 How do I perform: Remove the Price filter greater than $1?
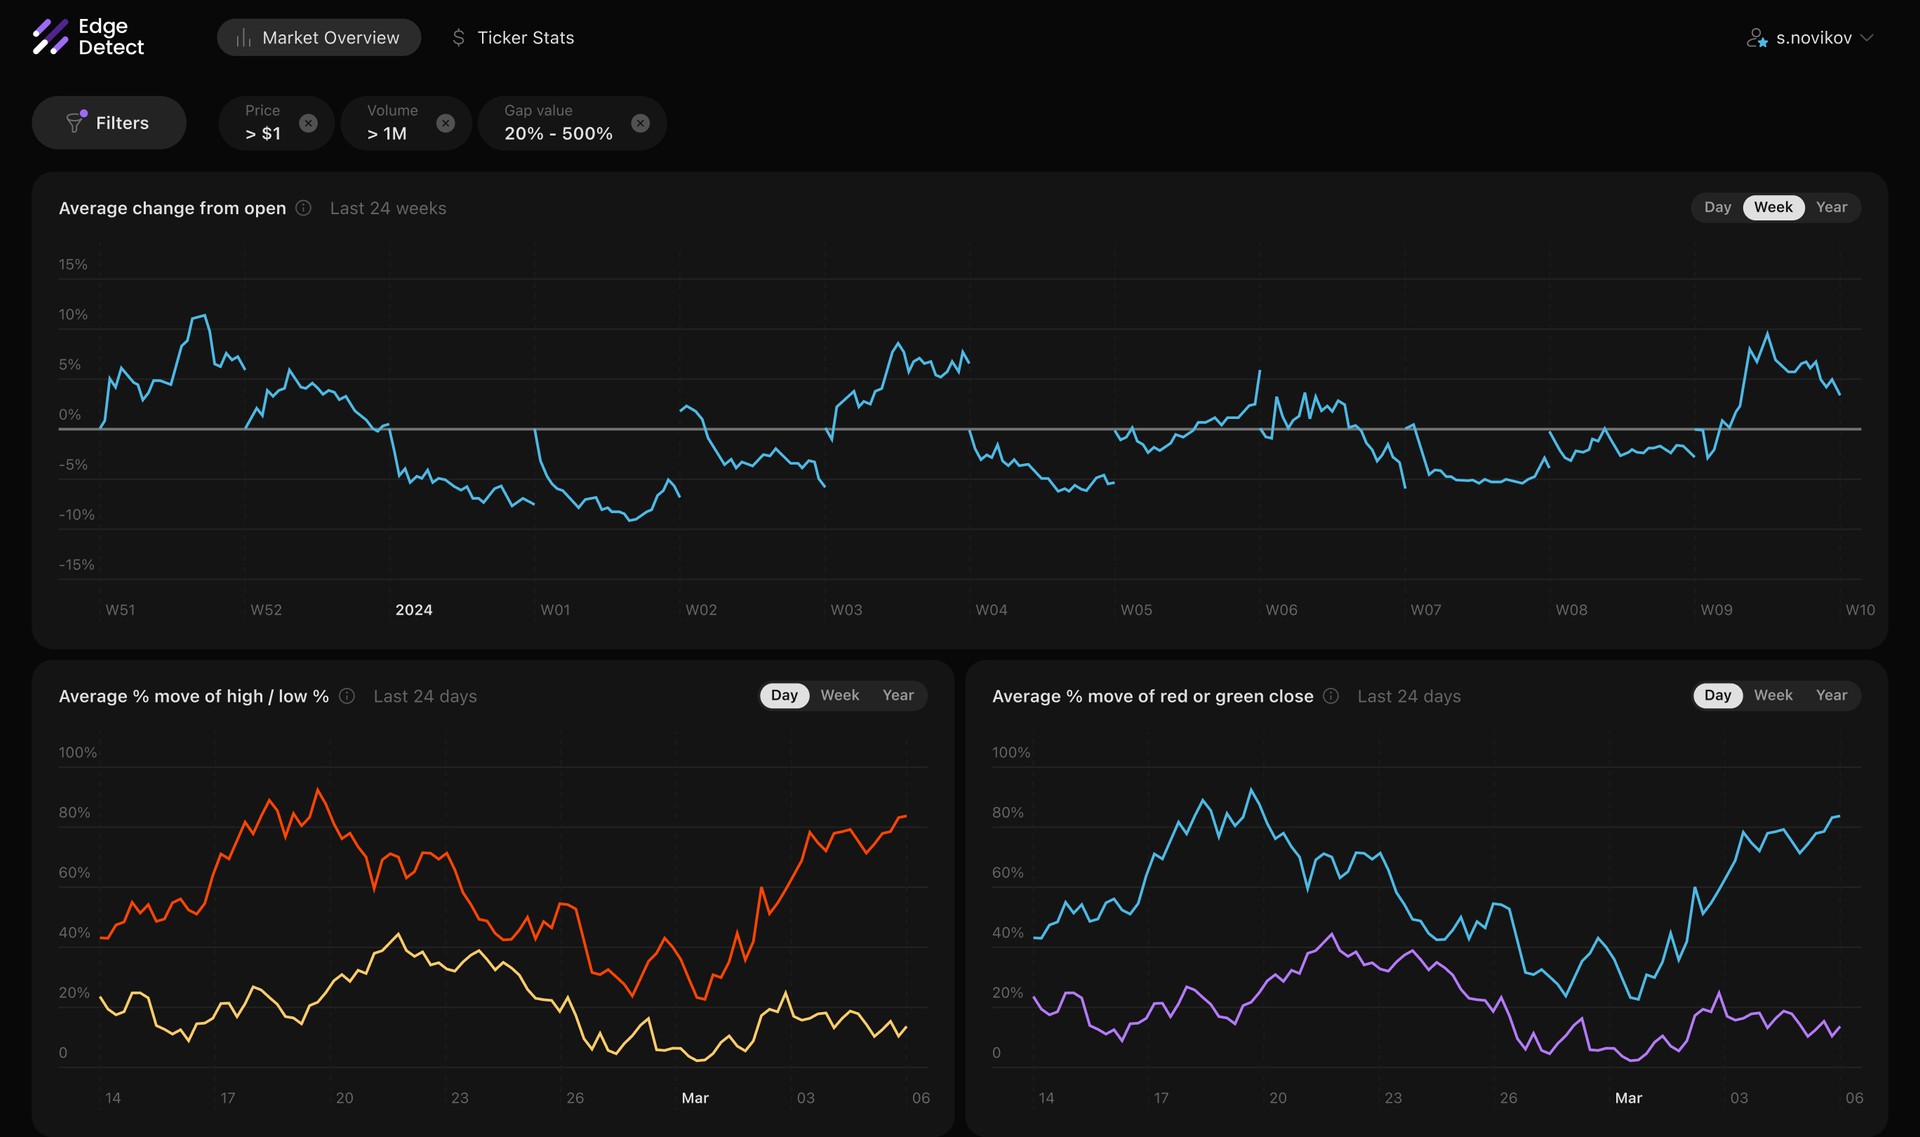[x=307, y=122]
